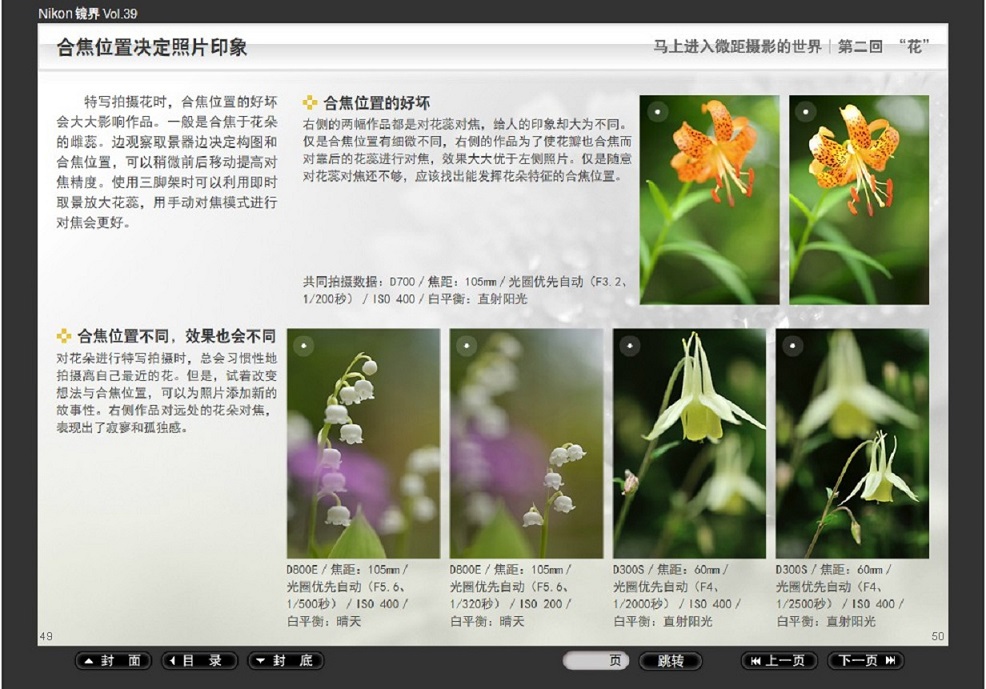This screenshot has height=689, width=986.
Task: Click the 合焦位置决定照片印象 page title
Action: pos(152,48)
